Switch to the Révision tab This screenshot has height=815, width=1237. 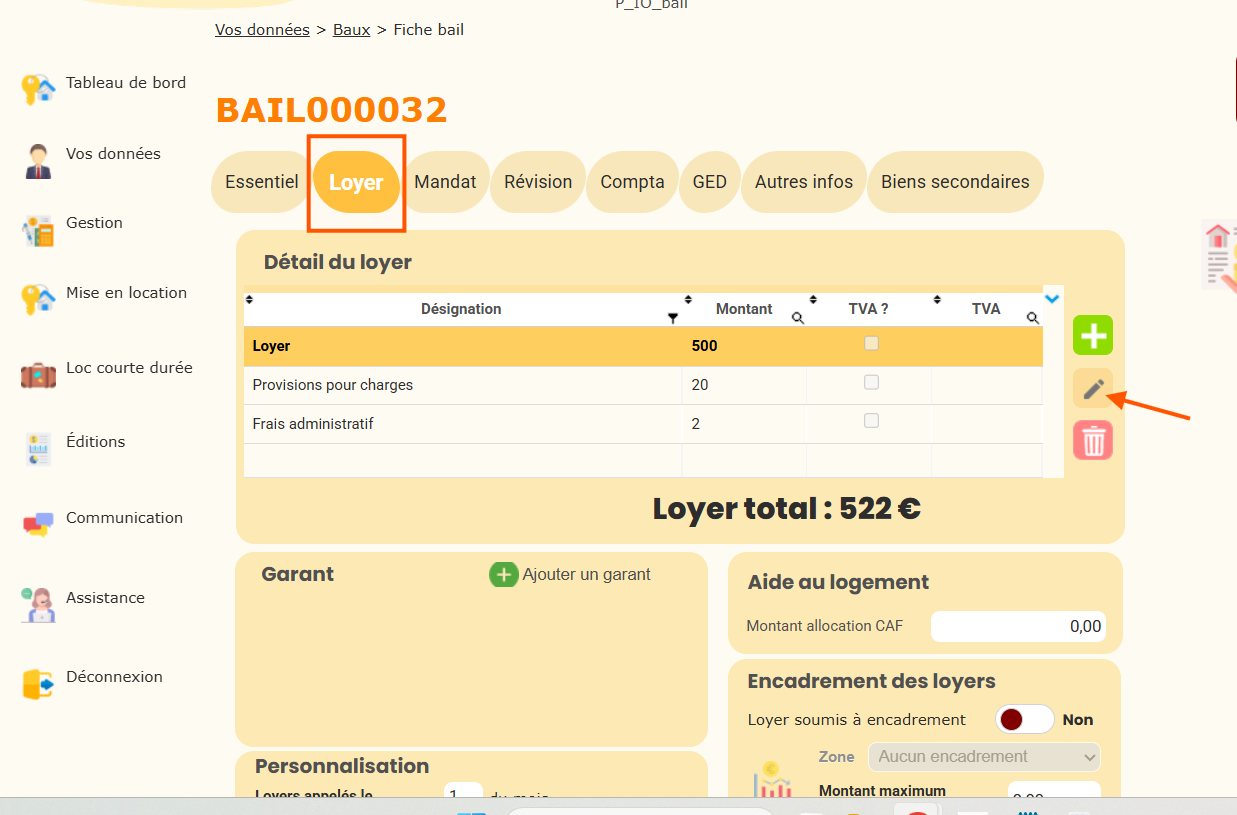(538, 182)
